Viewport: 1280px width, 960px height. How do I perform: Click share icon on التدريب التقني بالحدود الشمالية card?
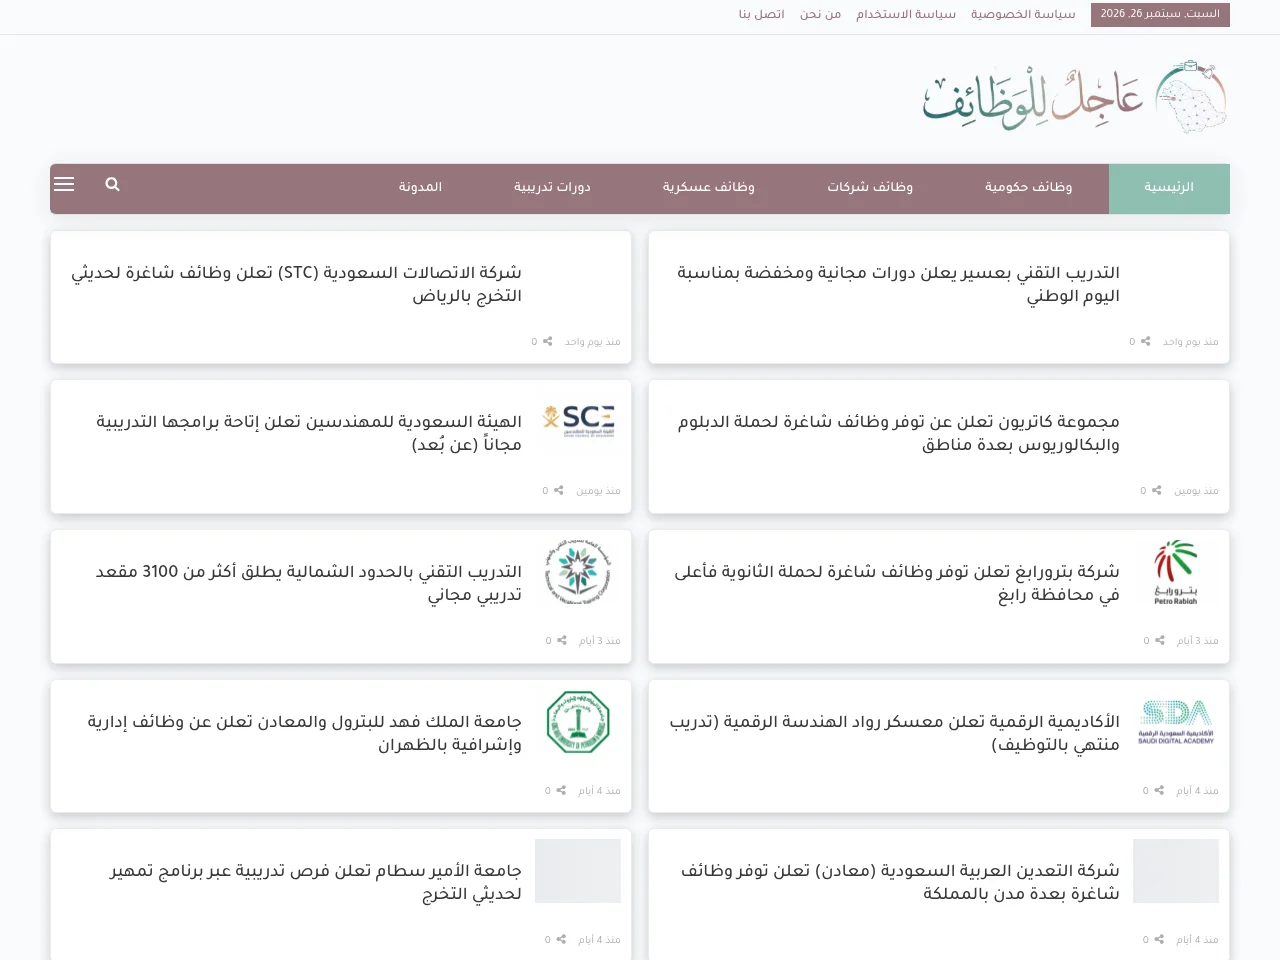(562, 640)
